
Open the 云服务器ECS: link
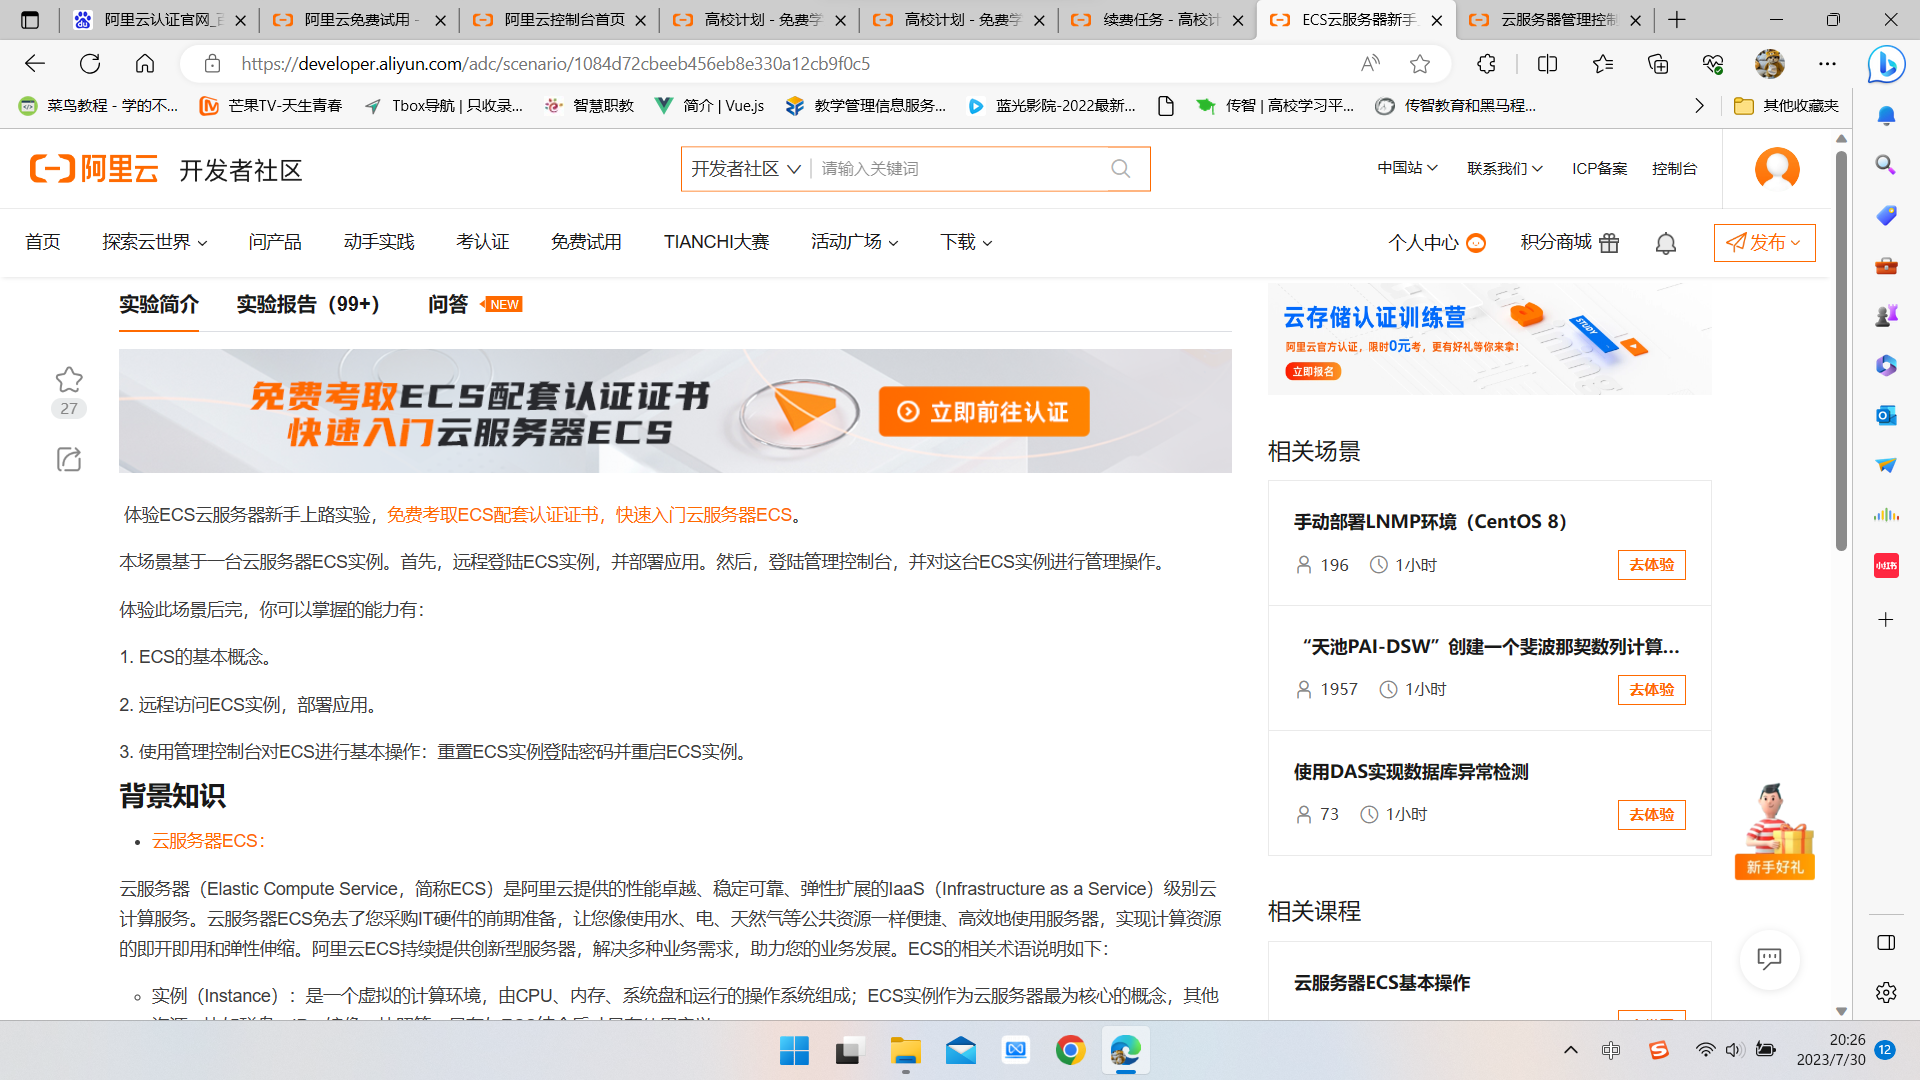tap(209, 841)
